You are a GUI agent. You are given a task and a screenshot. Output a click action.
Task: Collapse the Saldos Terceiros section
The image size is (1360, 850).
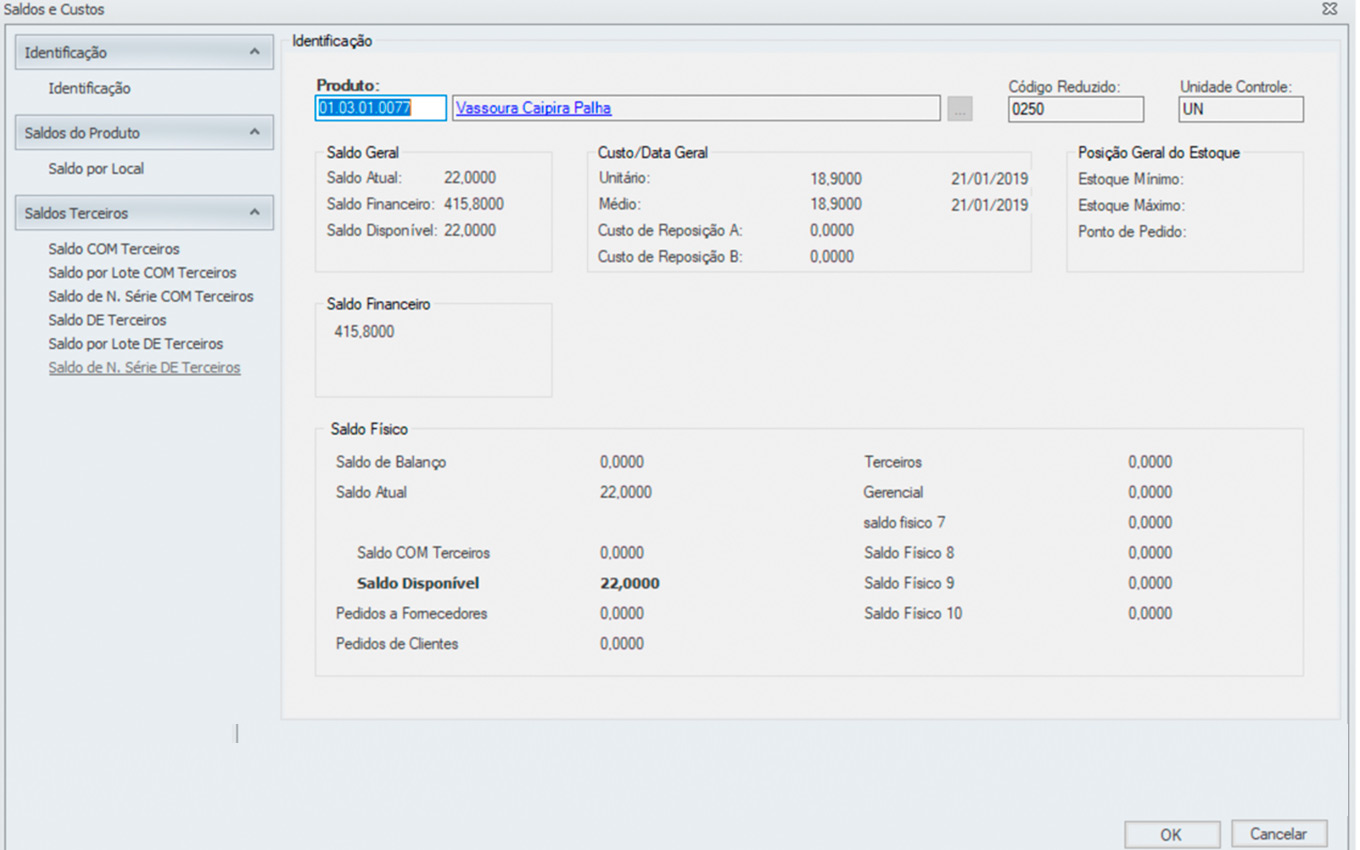[254, 212]
